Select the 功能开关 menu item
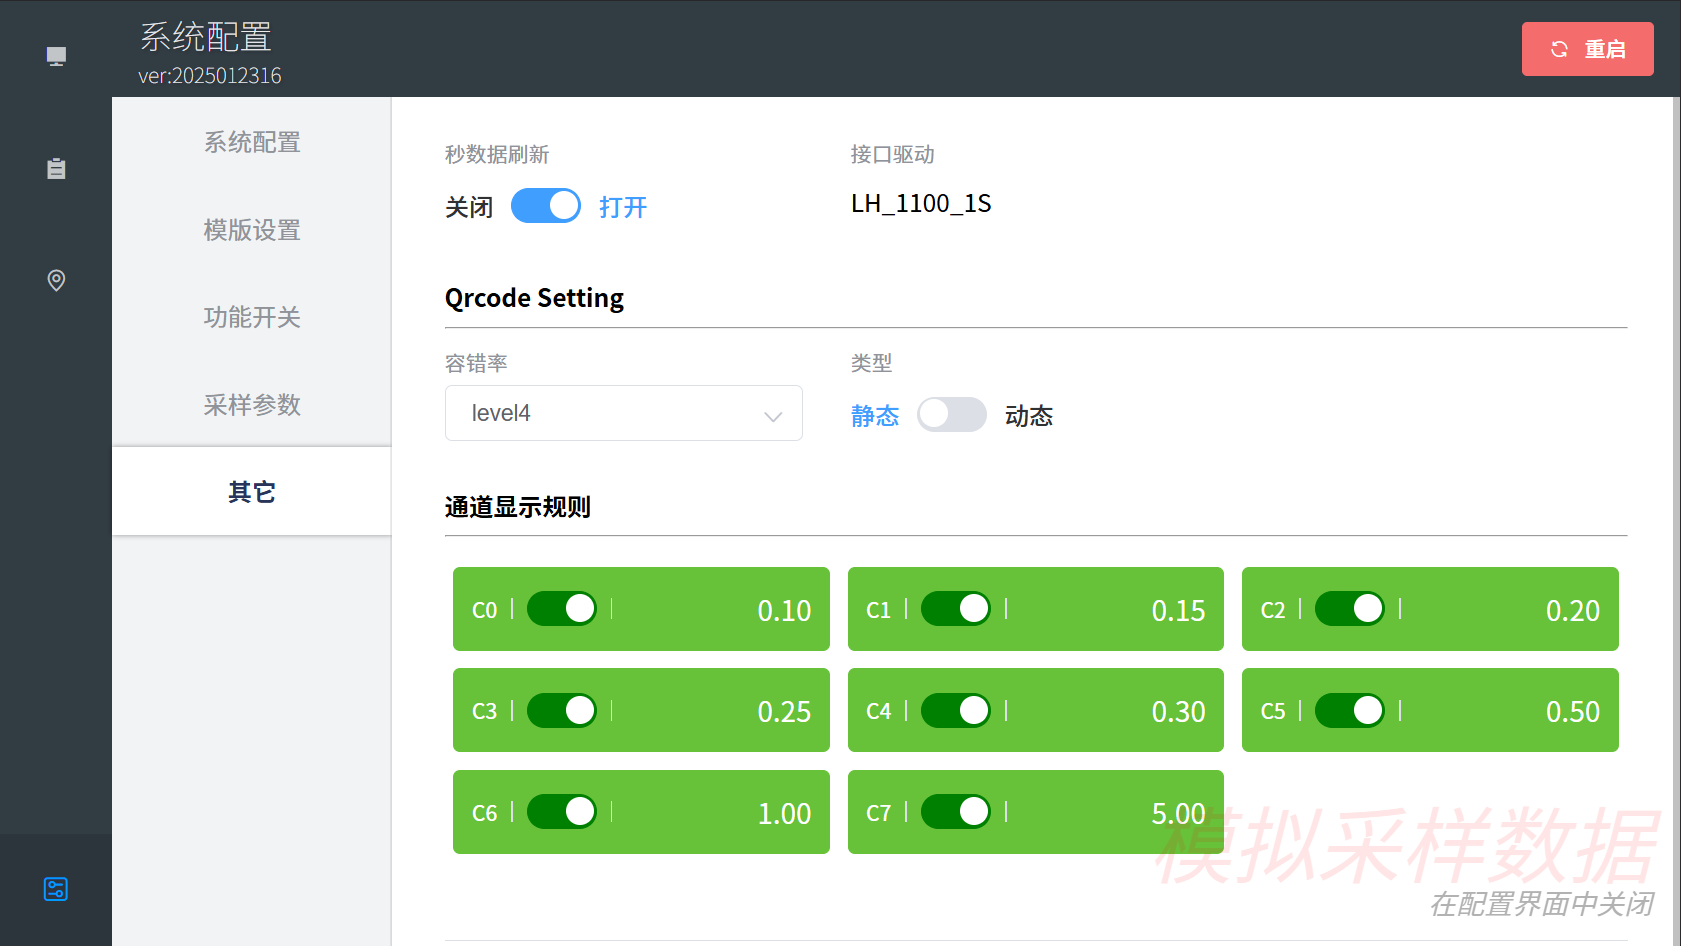This screenshot has width=1681, height=946. click(252, 317)
